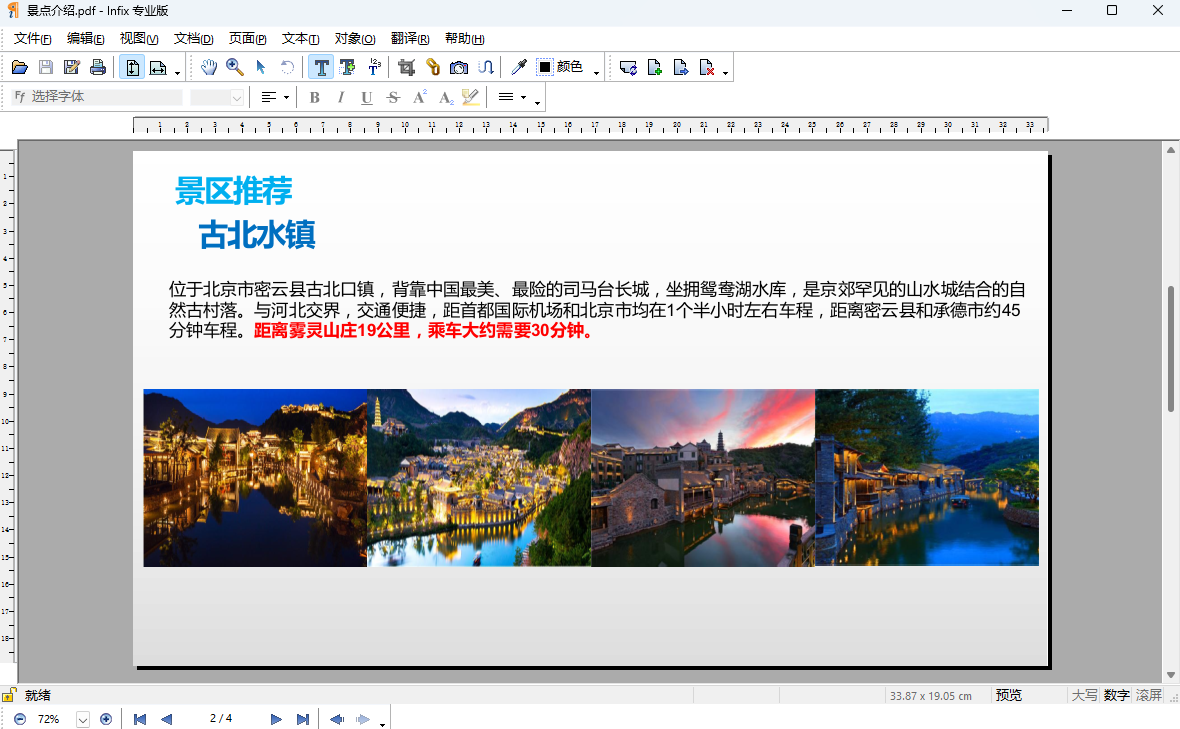Go to next page arrow

click(x=276, y=719)
